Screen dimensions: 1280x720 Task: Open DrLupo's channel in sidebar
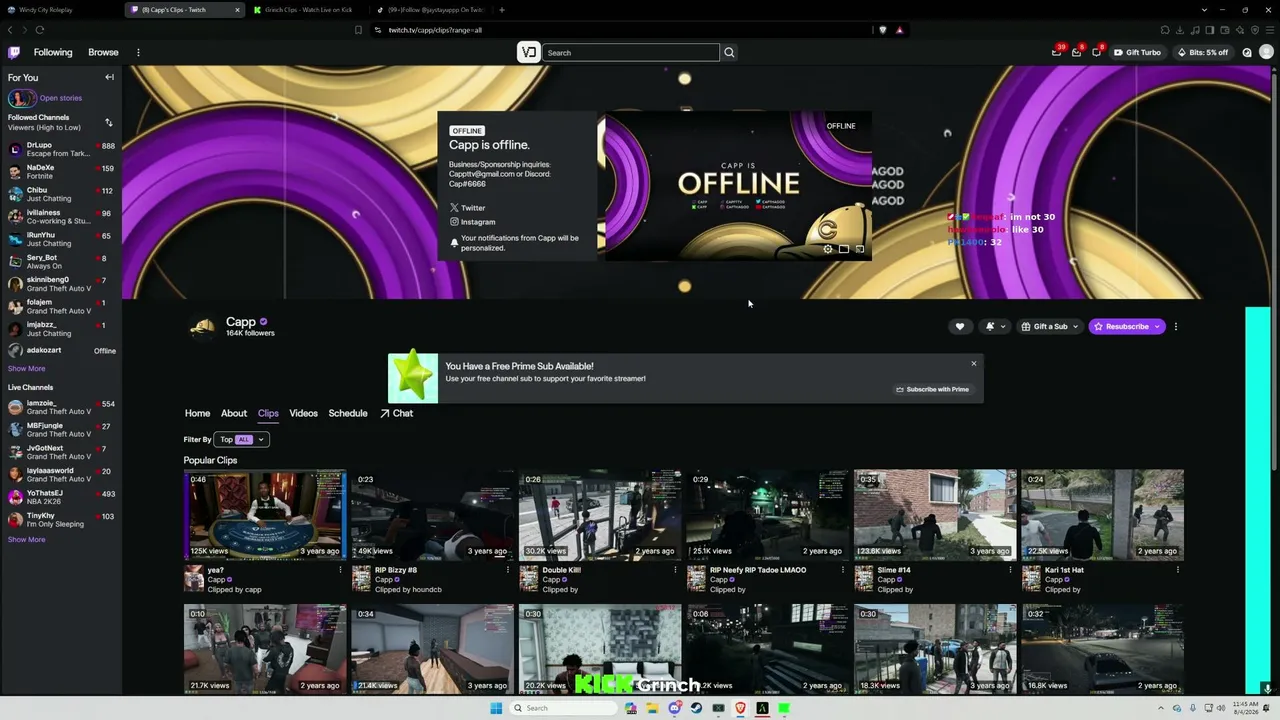pos(61,149)
